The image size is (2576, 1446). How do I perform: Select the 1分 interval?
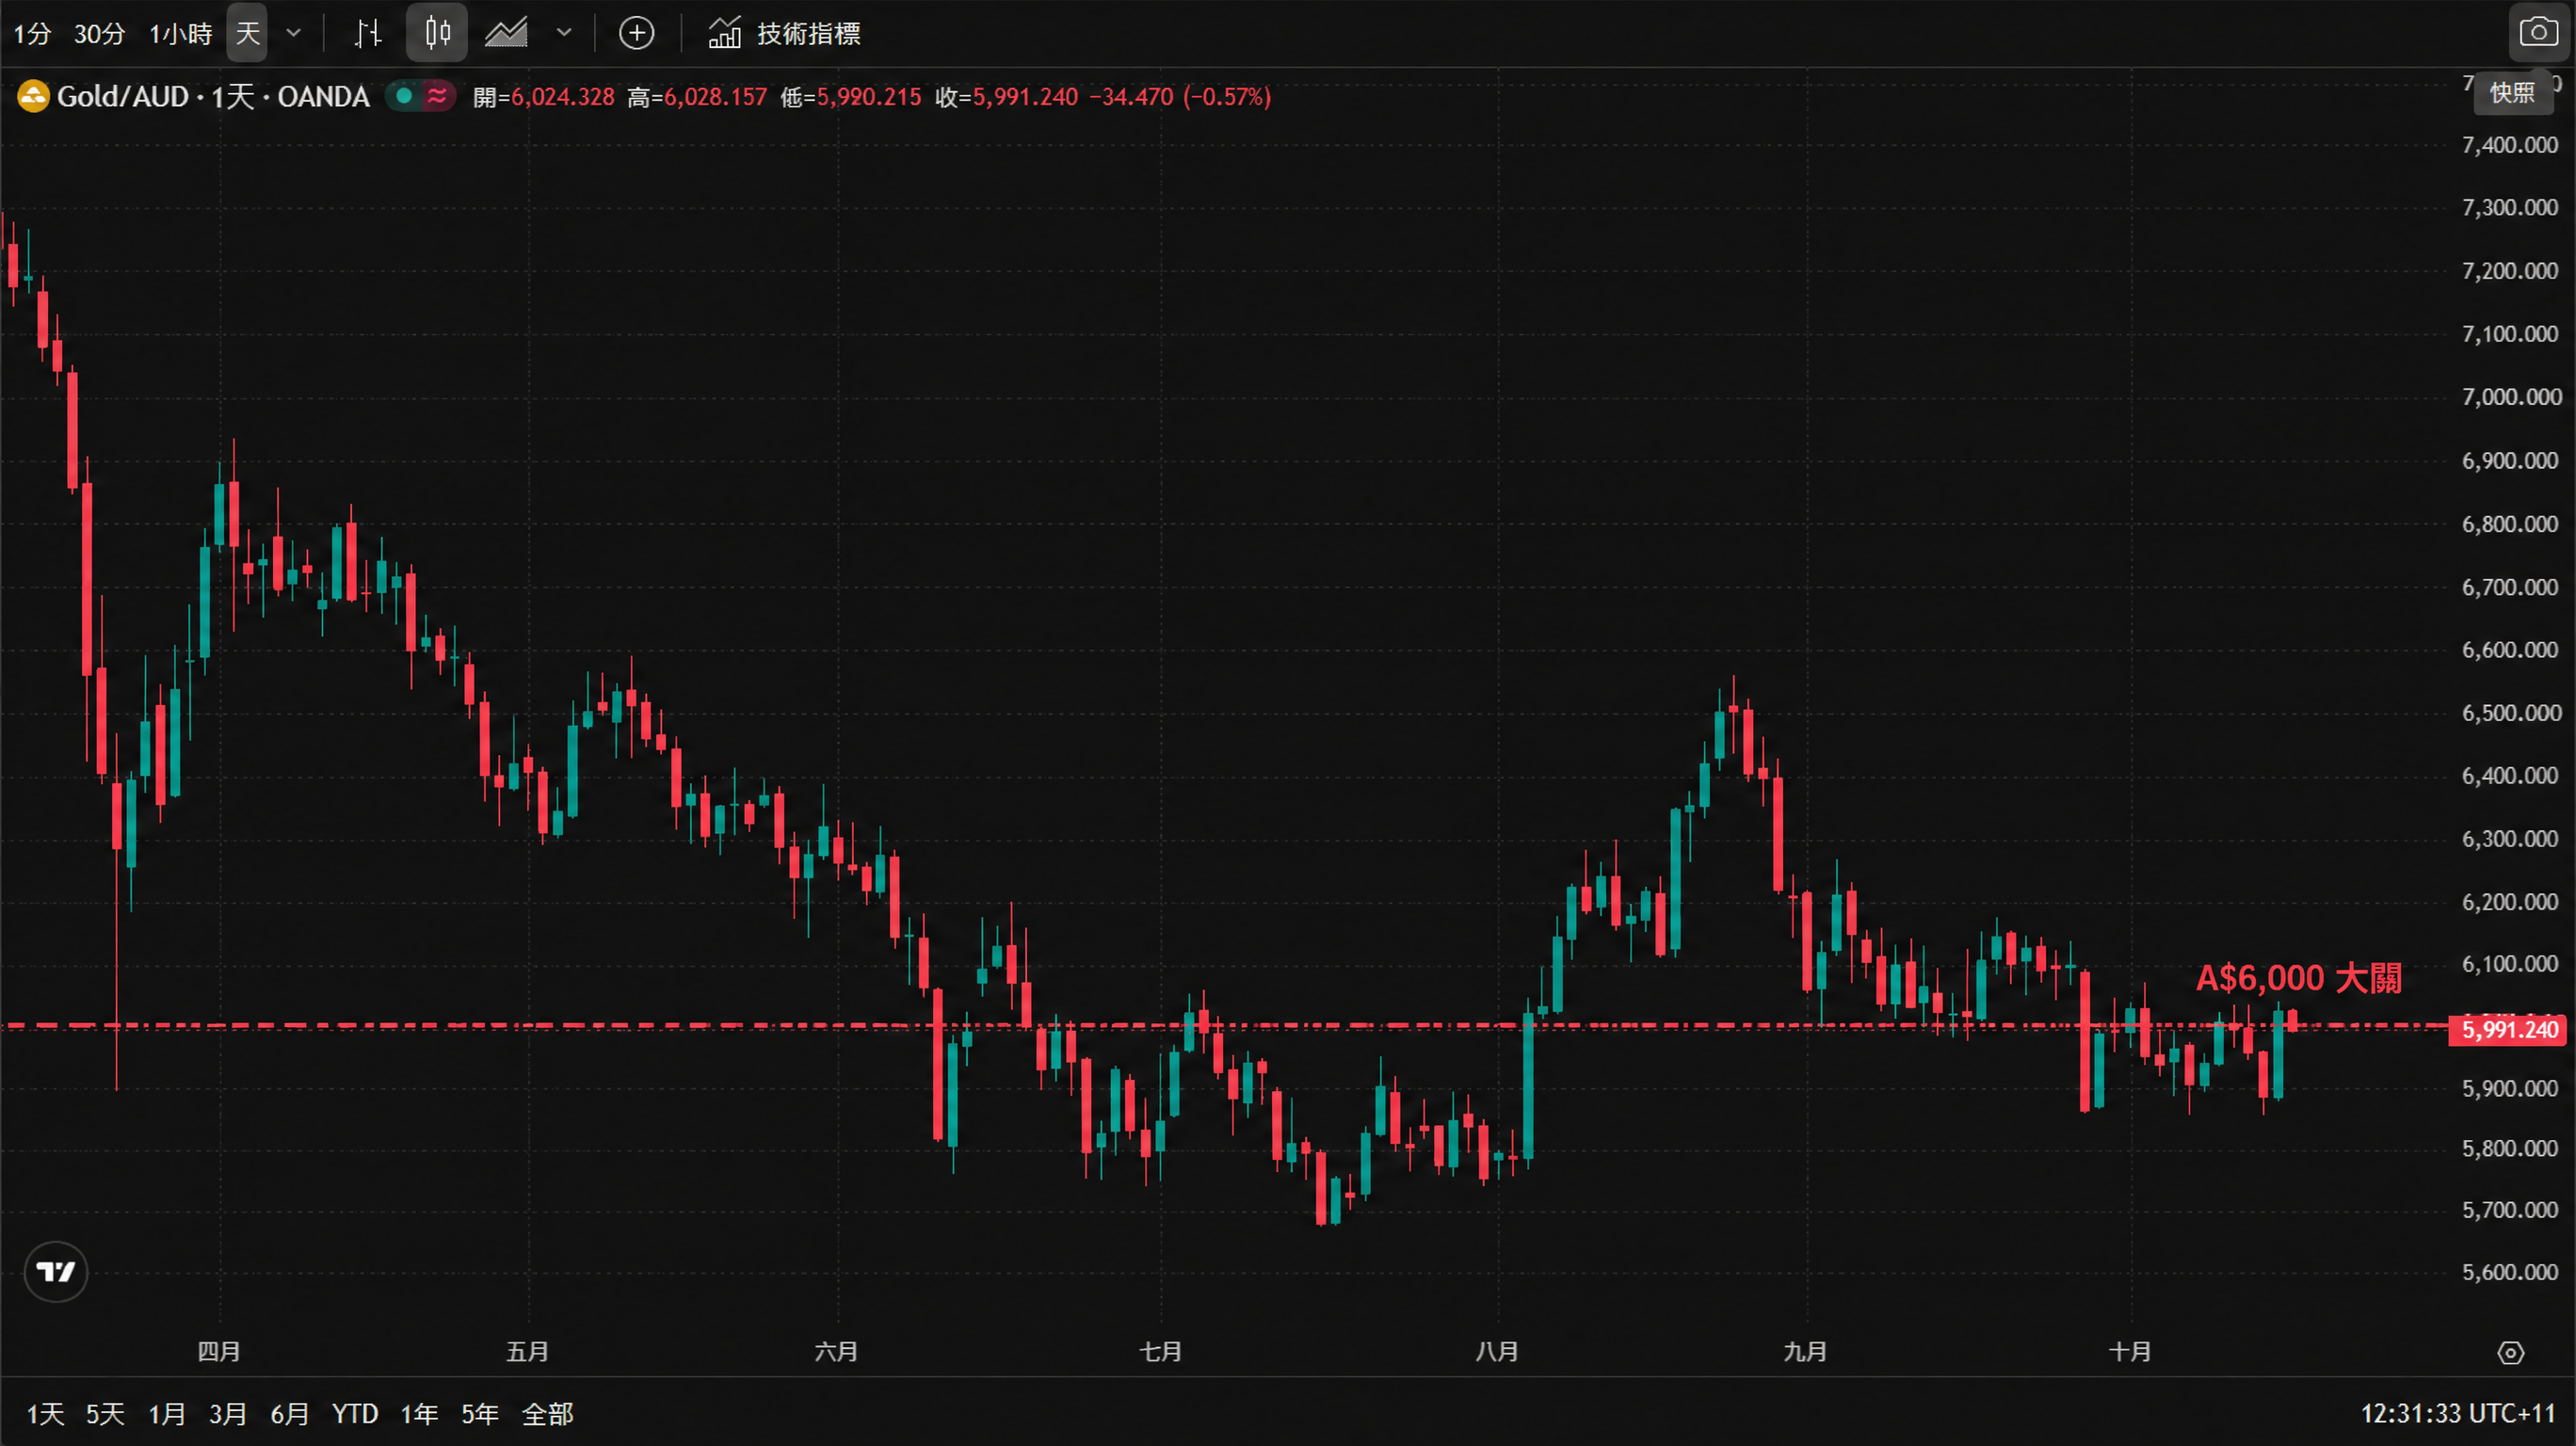[32, 34]
